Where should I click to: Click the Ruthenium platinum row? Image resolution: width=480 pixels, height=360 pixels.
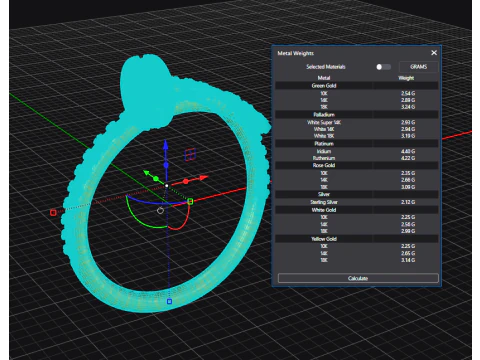[357, 158]
